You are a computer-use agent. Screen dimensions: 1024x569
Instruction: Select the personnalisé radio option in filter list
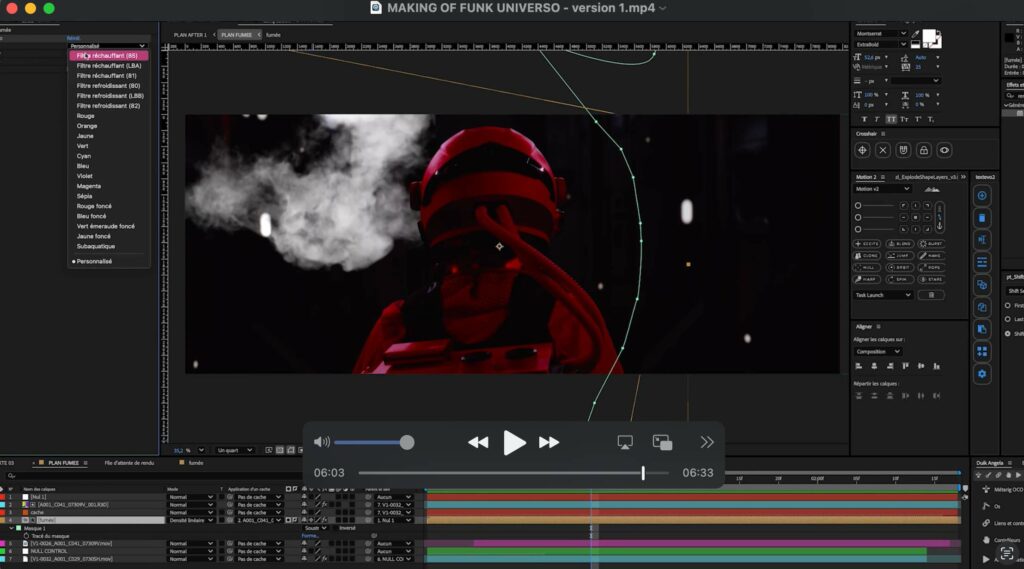[92, 261]
